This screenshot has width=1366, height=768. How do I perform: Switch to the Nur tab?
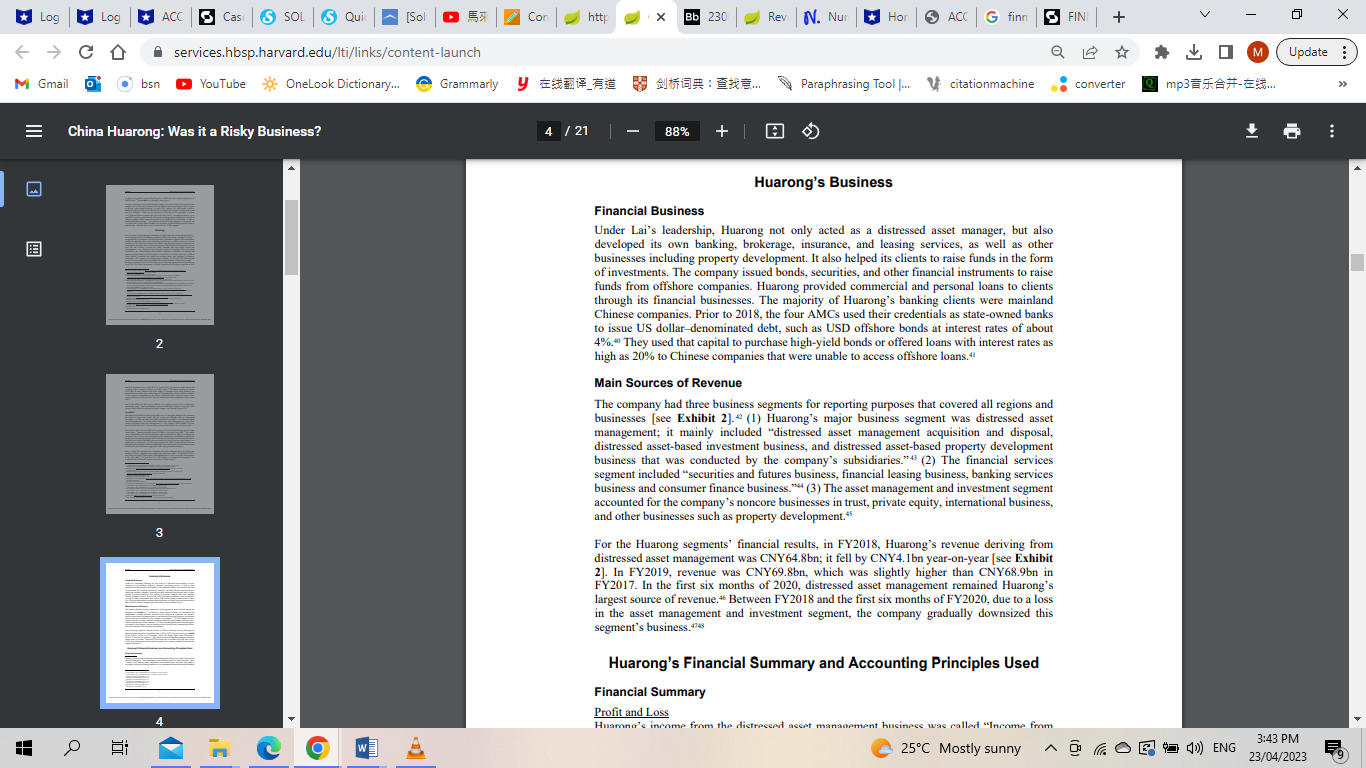pyautogui.click(x=828, y=17)
